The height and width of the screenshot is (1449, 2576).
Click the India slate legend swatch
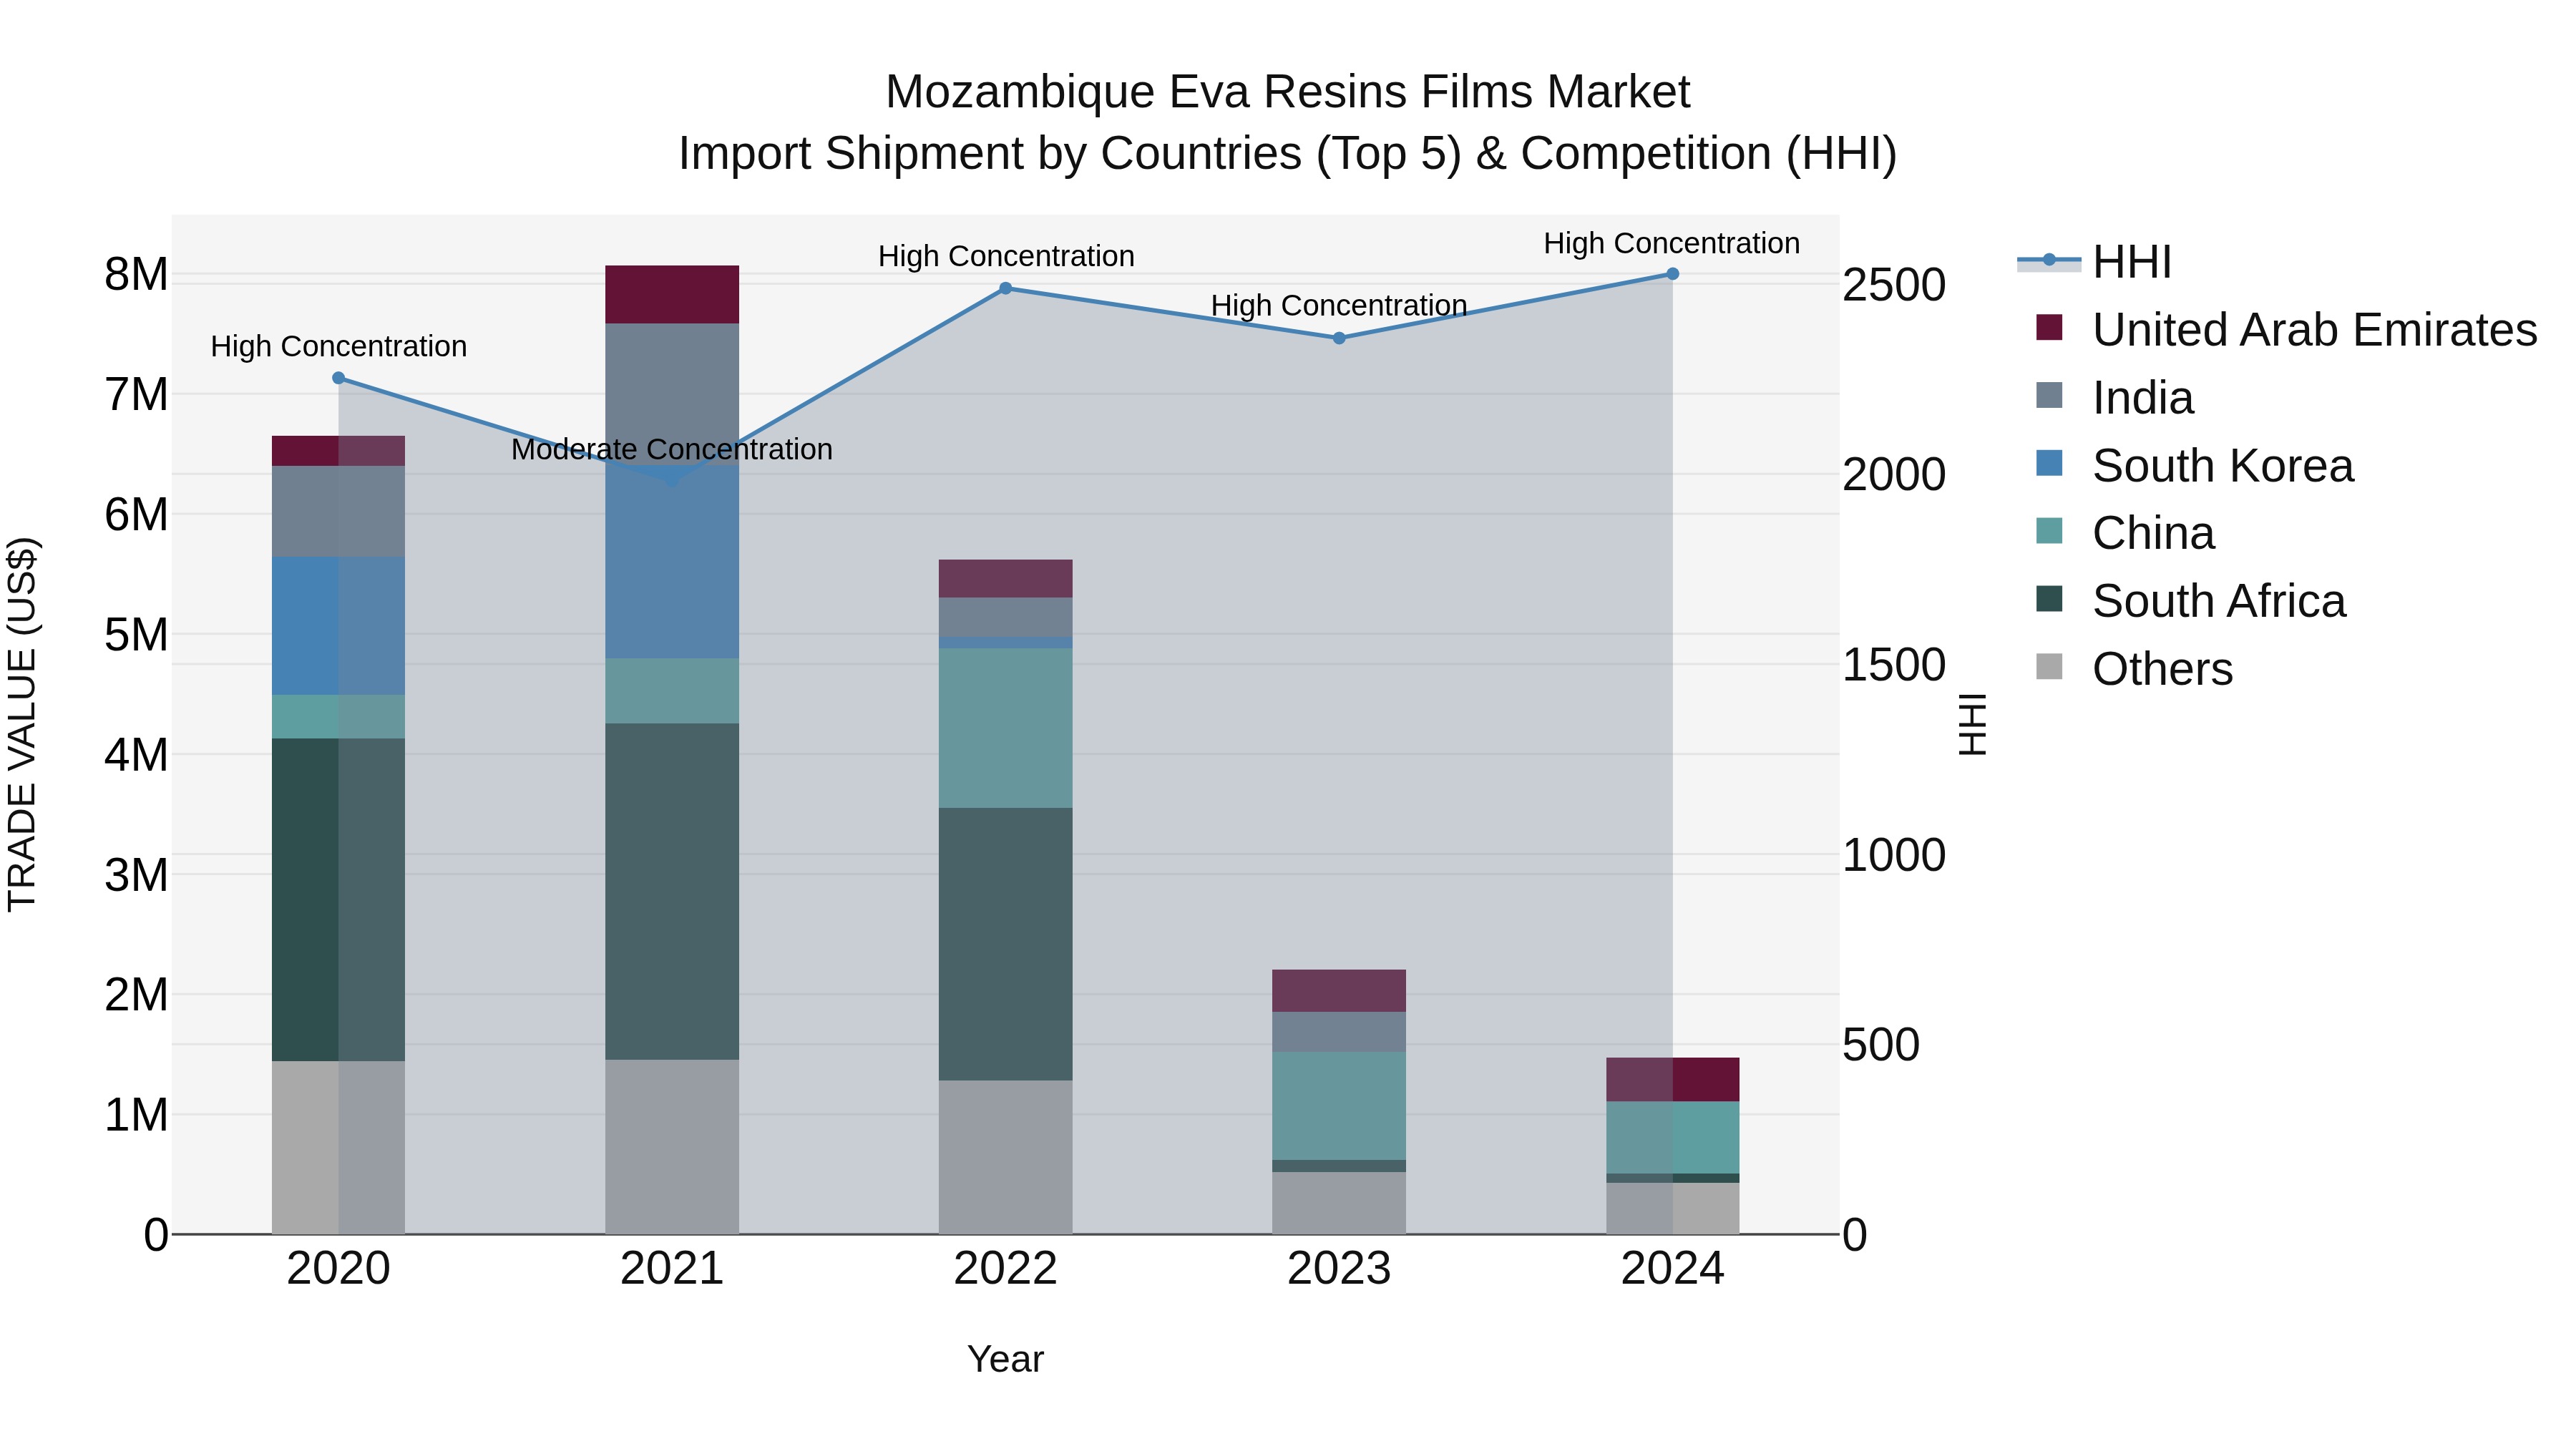coord(2049,395)
